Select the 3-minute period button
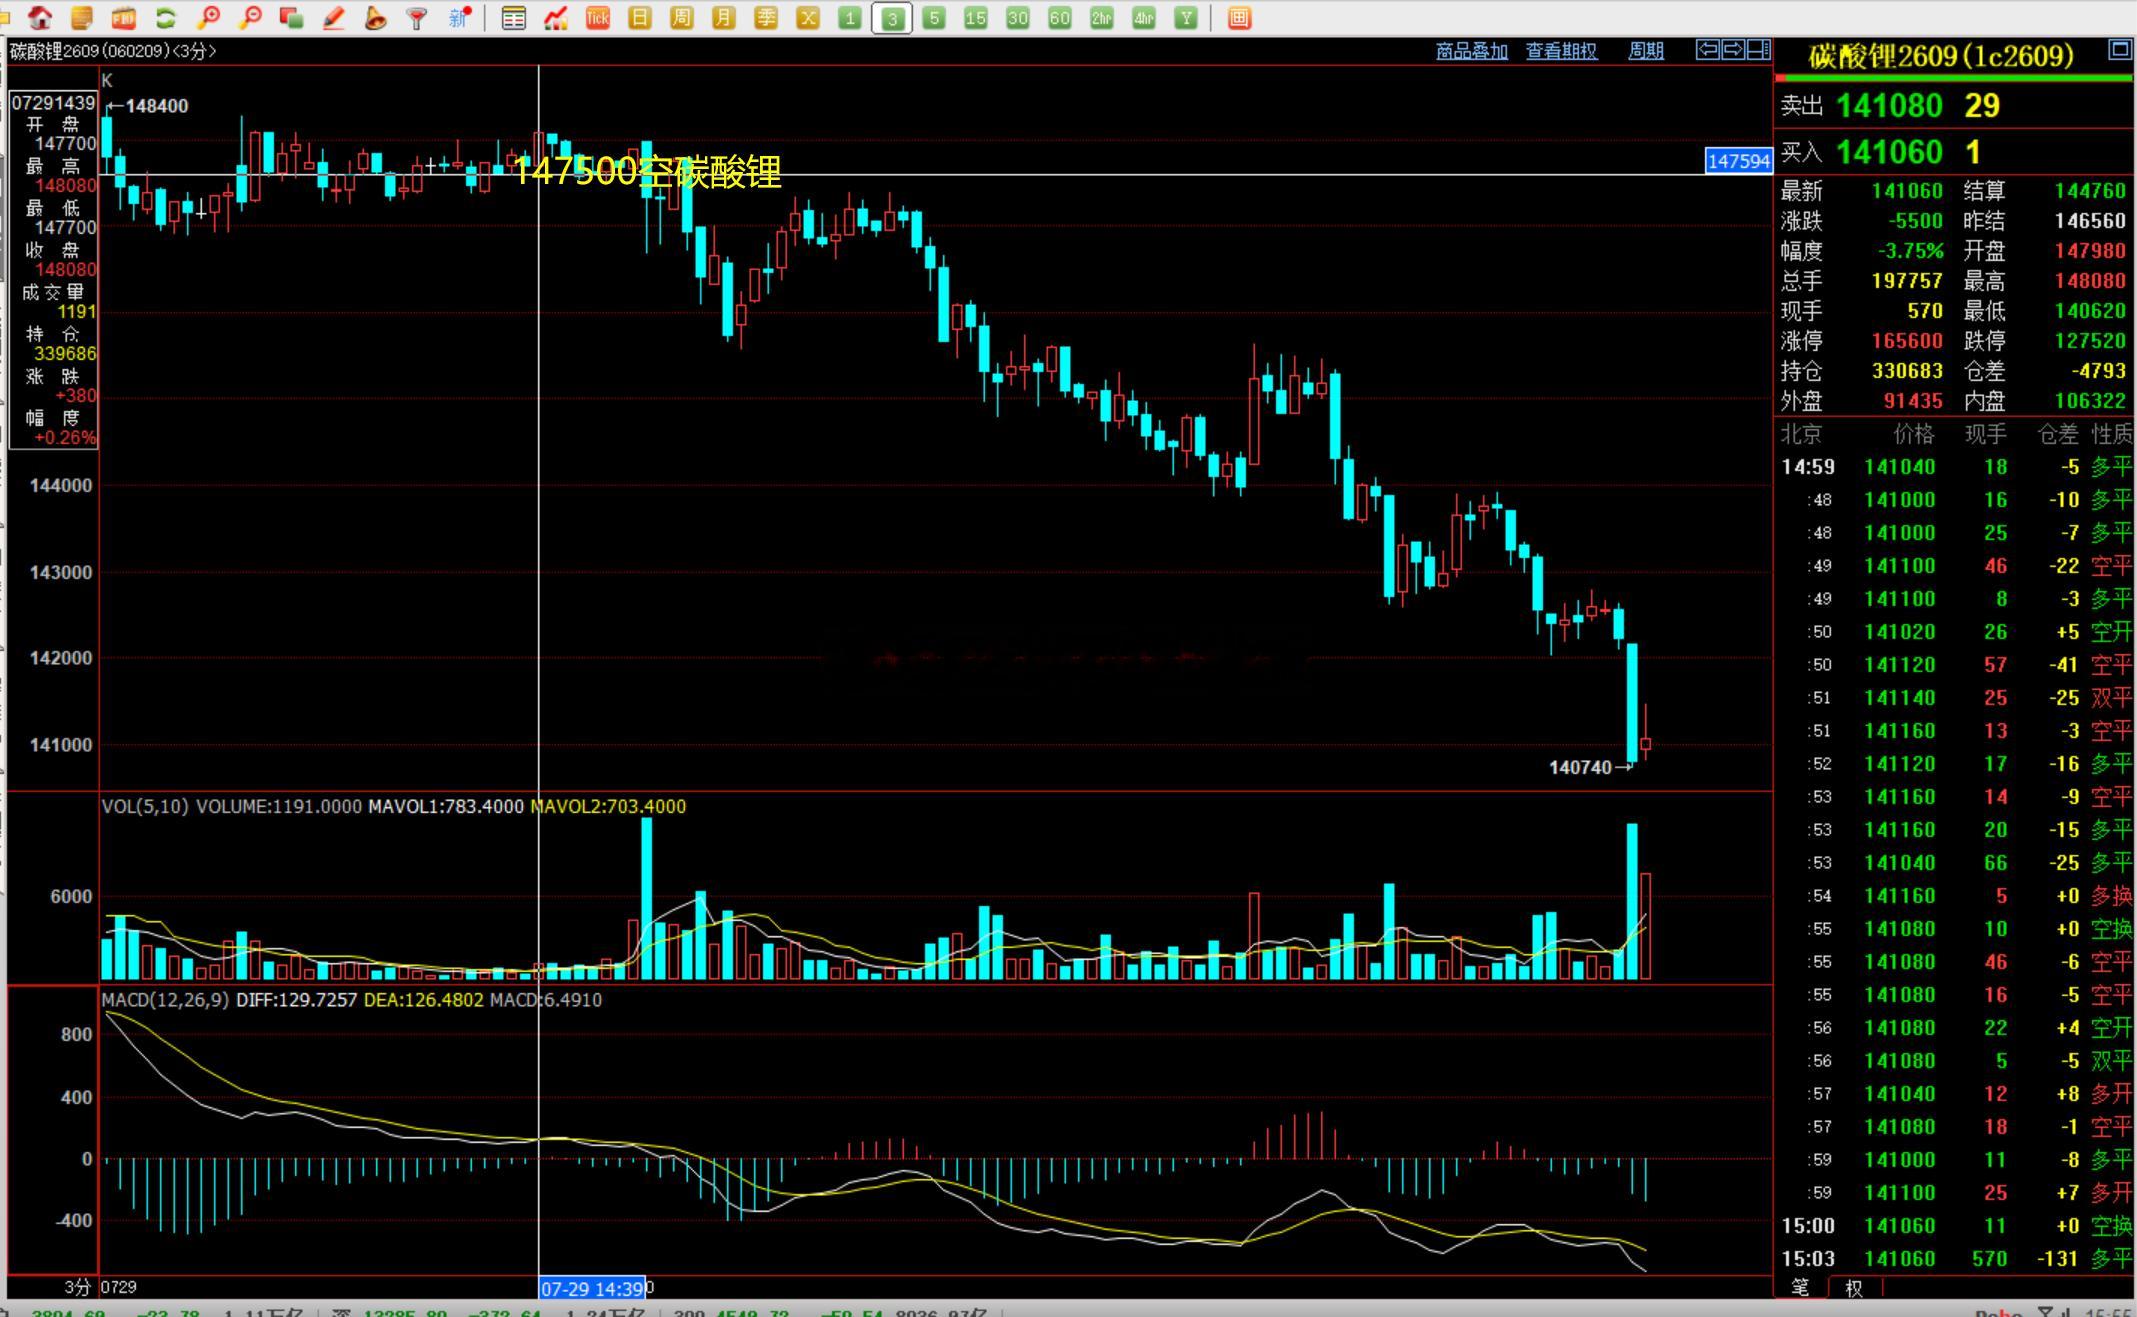Image resolution: width=2137 pixels, height=1317 pixels. pos(892,18)
